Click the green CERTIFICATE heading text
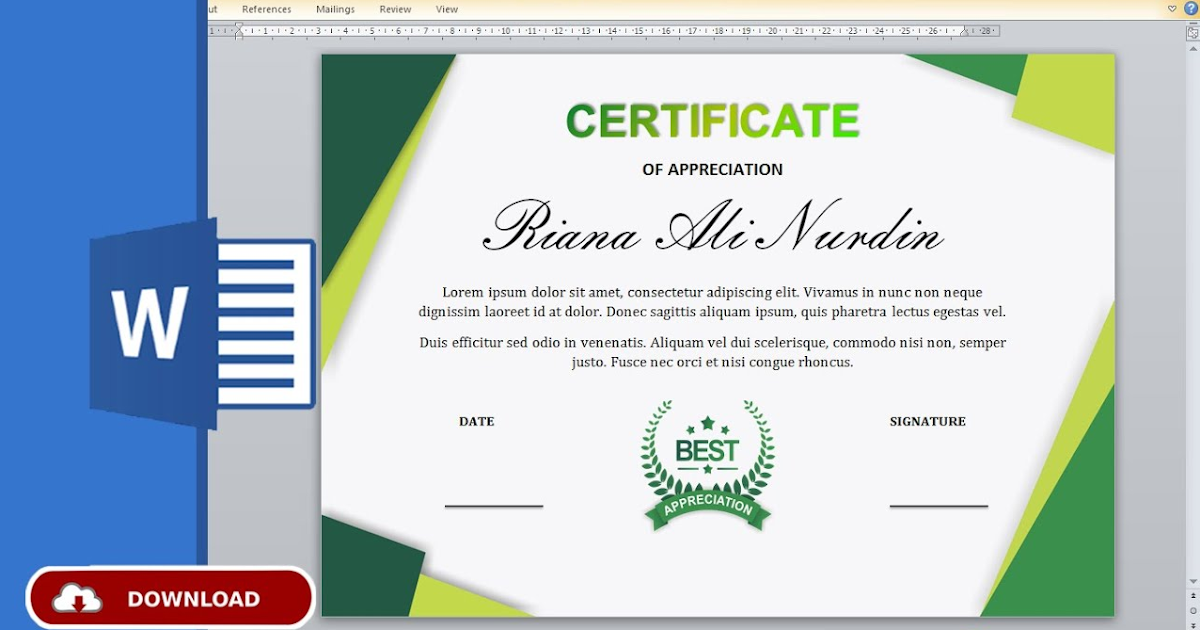Image resolution: width=1200 pixels, height=630 pixels. [x=712, y=120]
